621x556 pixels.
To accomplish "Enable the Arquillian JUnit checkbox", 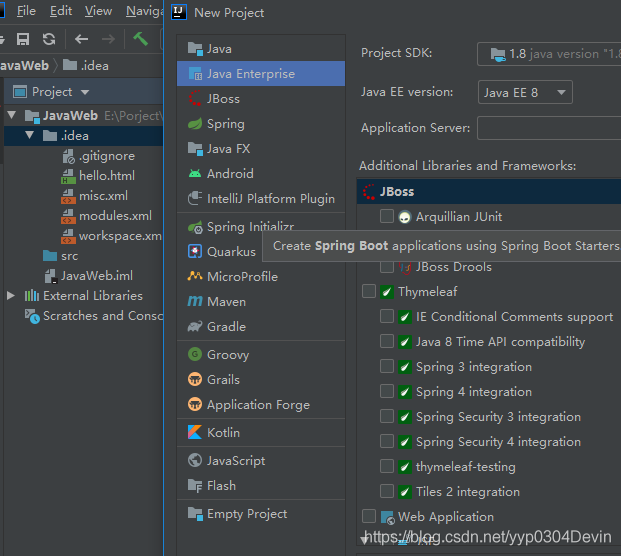I will [387, 217].
